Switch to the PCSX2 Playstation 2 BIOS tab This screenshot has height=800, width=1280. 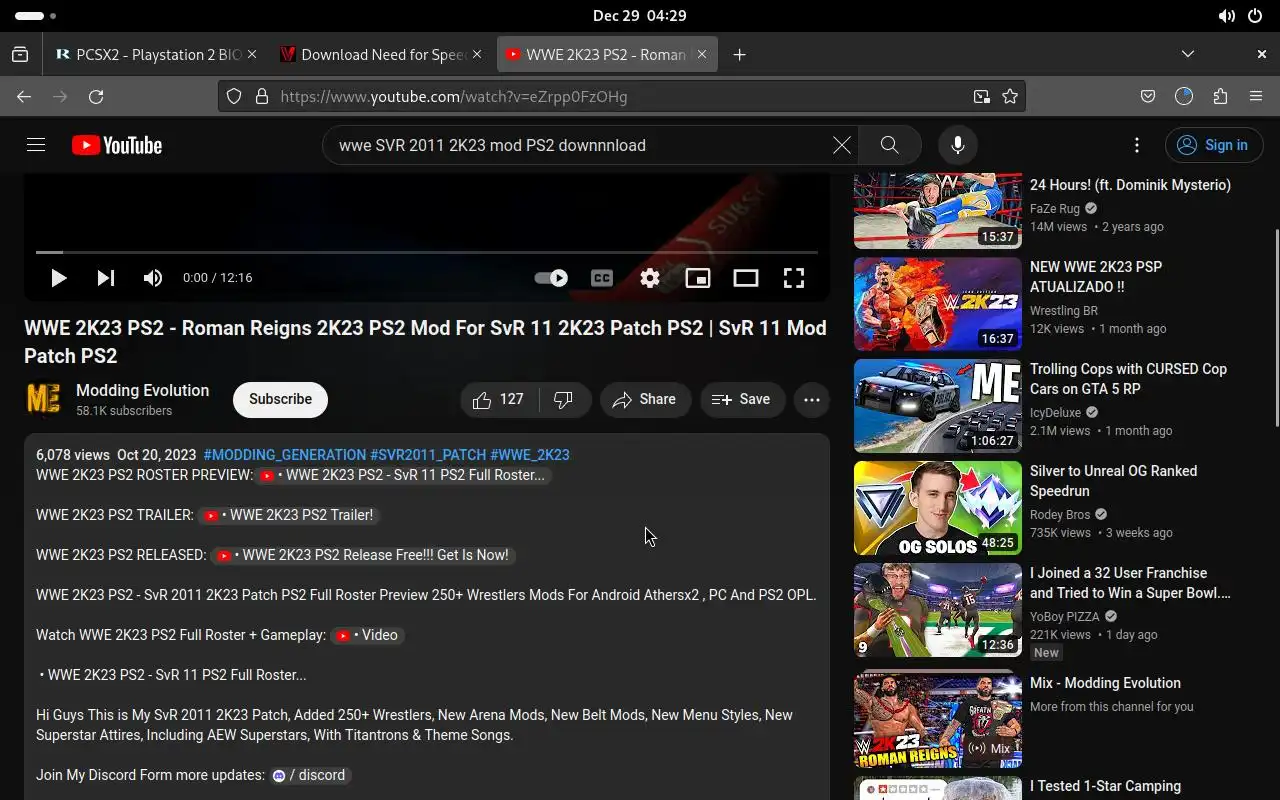150,55
